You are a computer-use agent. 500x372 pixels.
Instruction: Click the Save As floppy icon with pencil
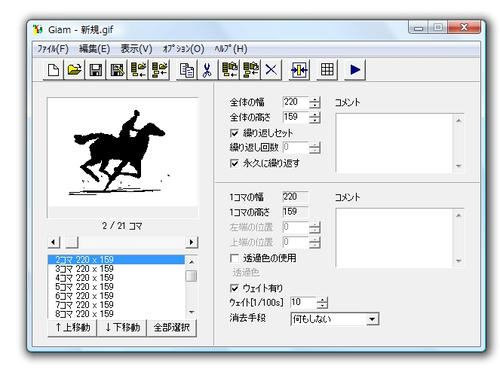pos(117,70)
